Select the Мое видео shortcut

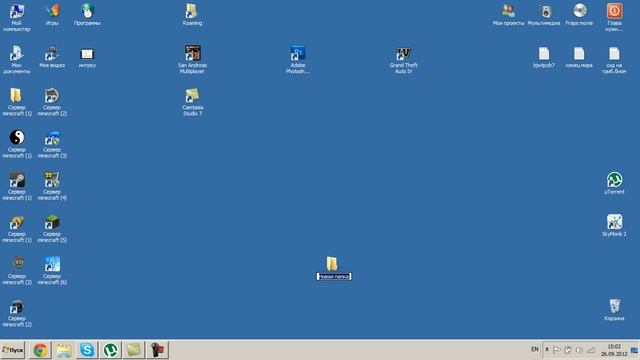[52, 54]
